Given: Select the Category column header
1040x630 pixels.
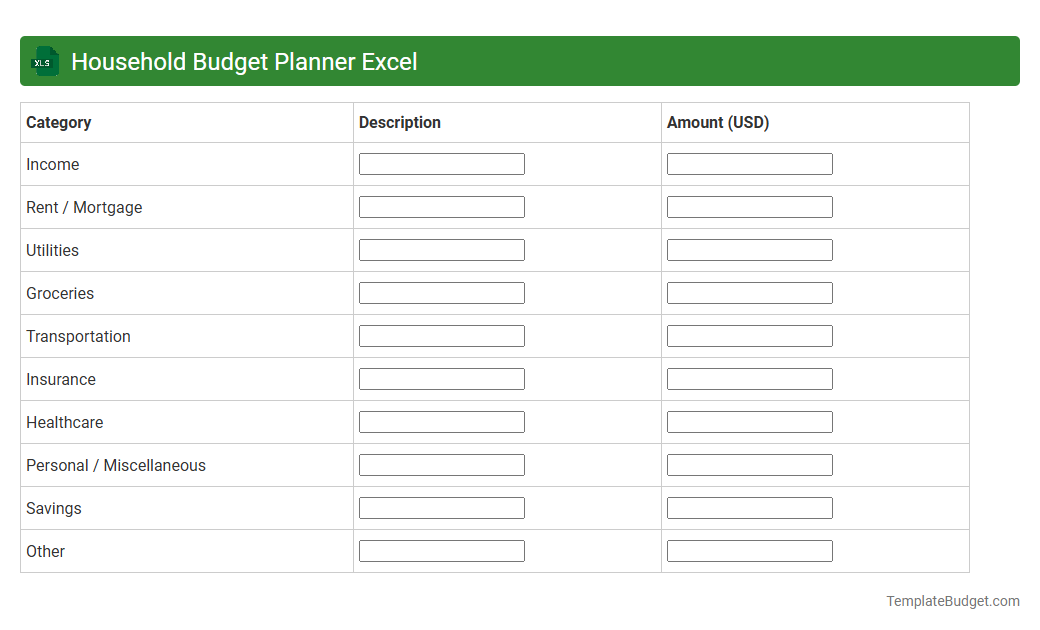Looking at the screenshot, I should click(x=59, y=122).
